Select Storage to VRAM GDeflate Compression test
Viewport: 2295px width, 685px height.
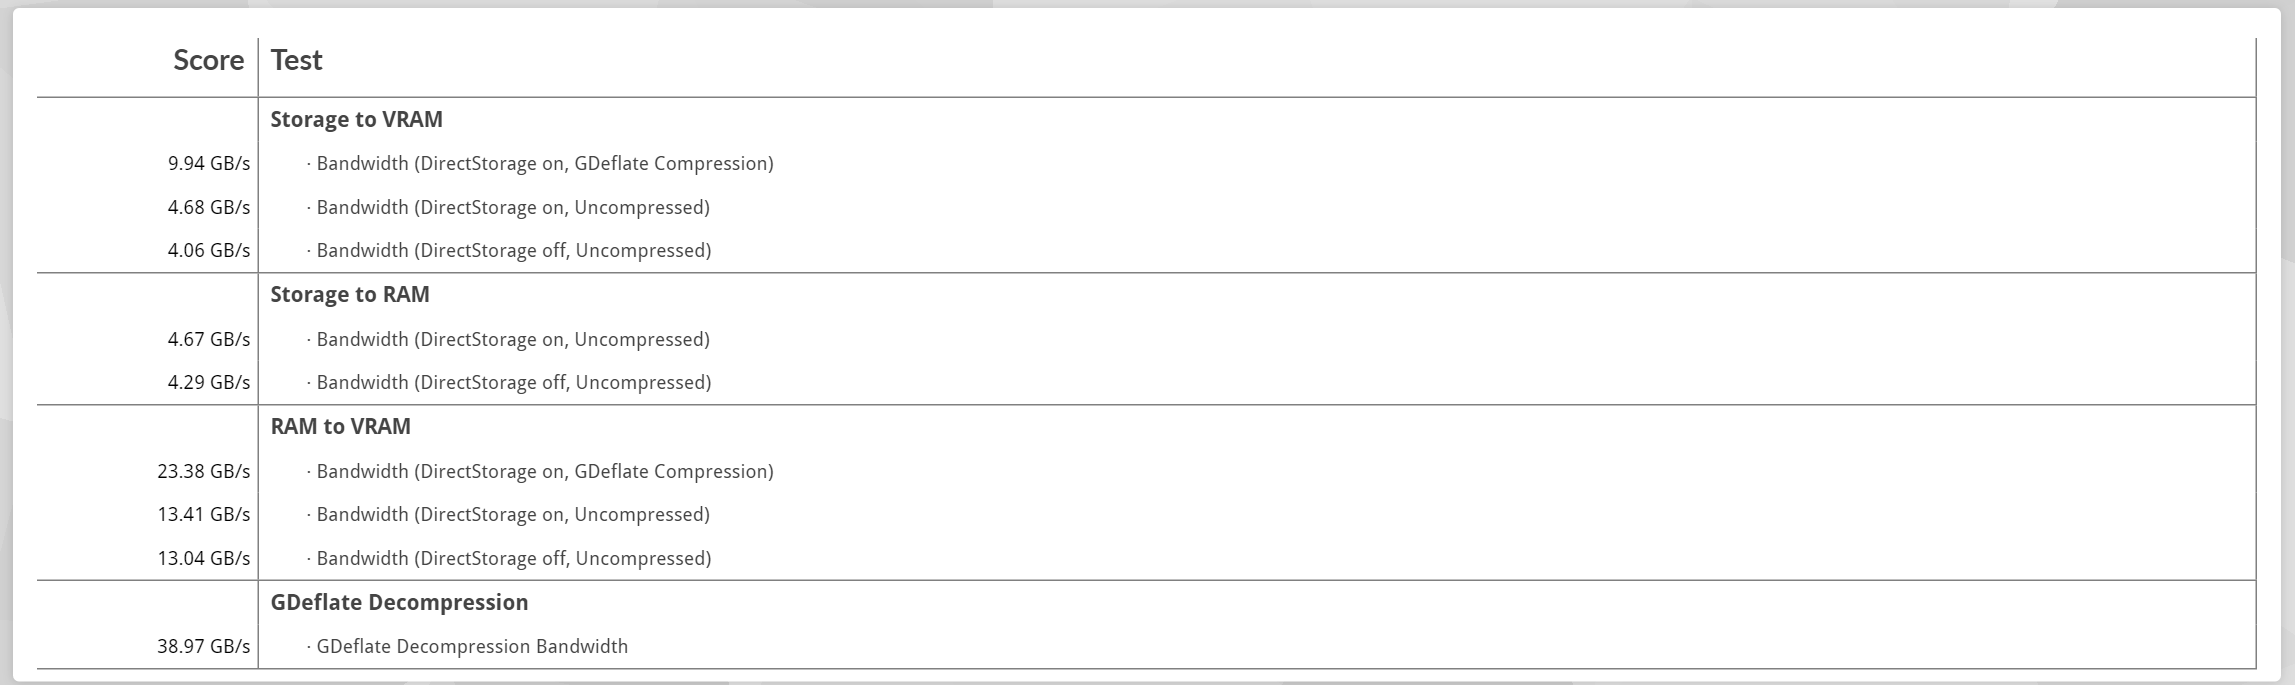tap(540, 163)
